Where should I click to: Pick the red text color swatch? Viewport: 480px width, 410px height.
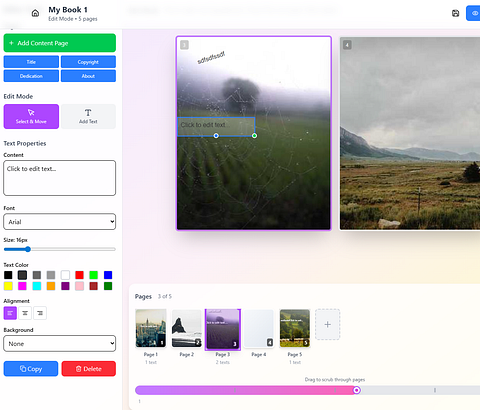(x=79, y=275)
